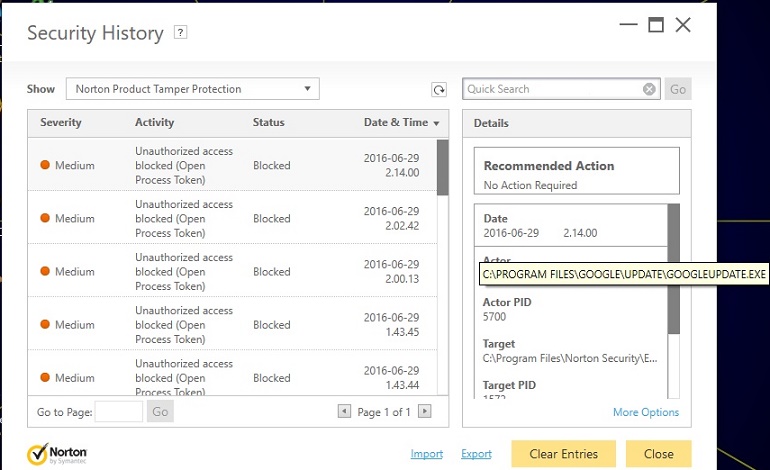This screenshot has height=470, width=770.
Task: Click the Go to Page input field
Action: pos(119,412)
